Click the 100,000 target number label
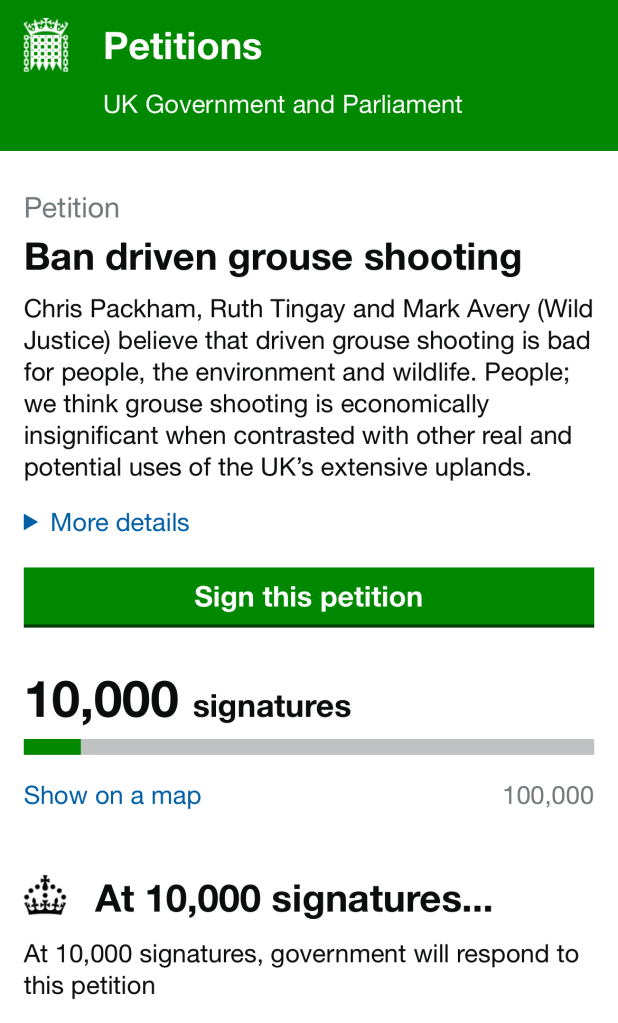 (x=548, y=796)
